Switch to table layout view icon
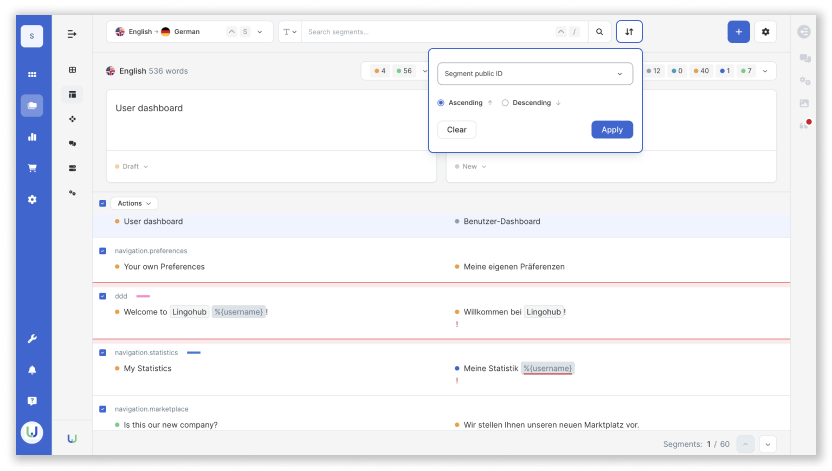Image resolution: width=832 pixels, height=471 pixels. pyautogui.click(x=72, y=94)
